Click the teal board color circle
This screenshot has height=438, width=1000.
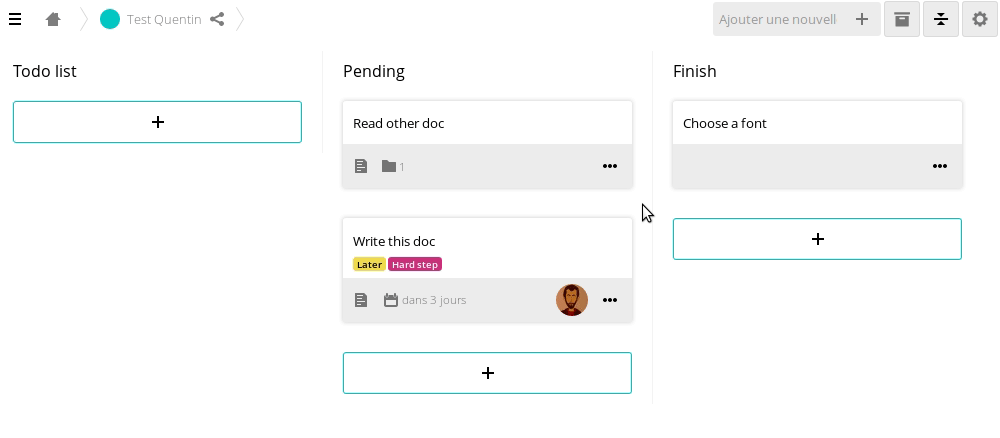pos(110,19)
